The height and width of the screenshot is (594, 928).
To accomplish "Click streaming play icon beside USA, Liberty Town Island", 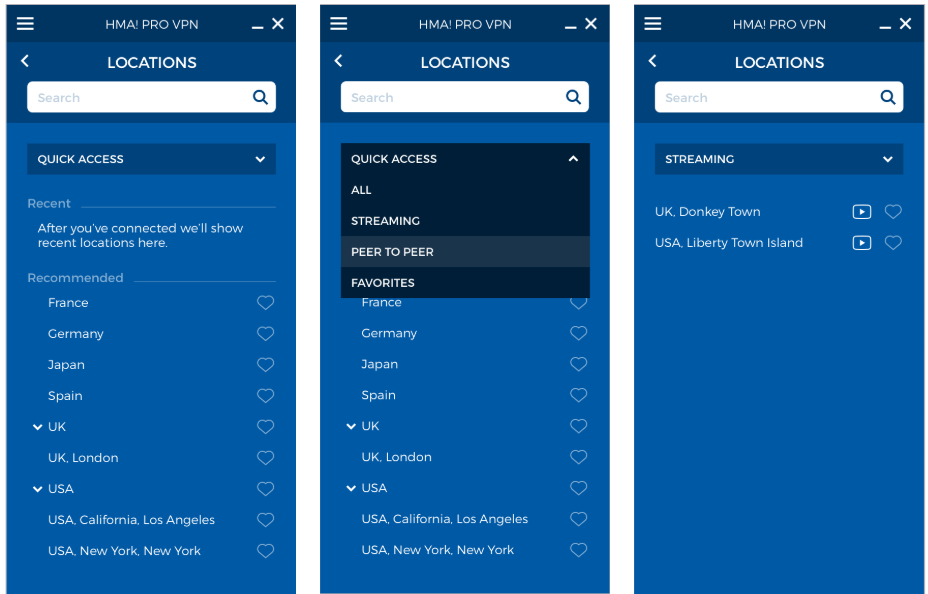I will [x=861, y=243].
